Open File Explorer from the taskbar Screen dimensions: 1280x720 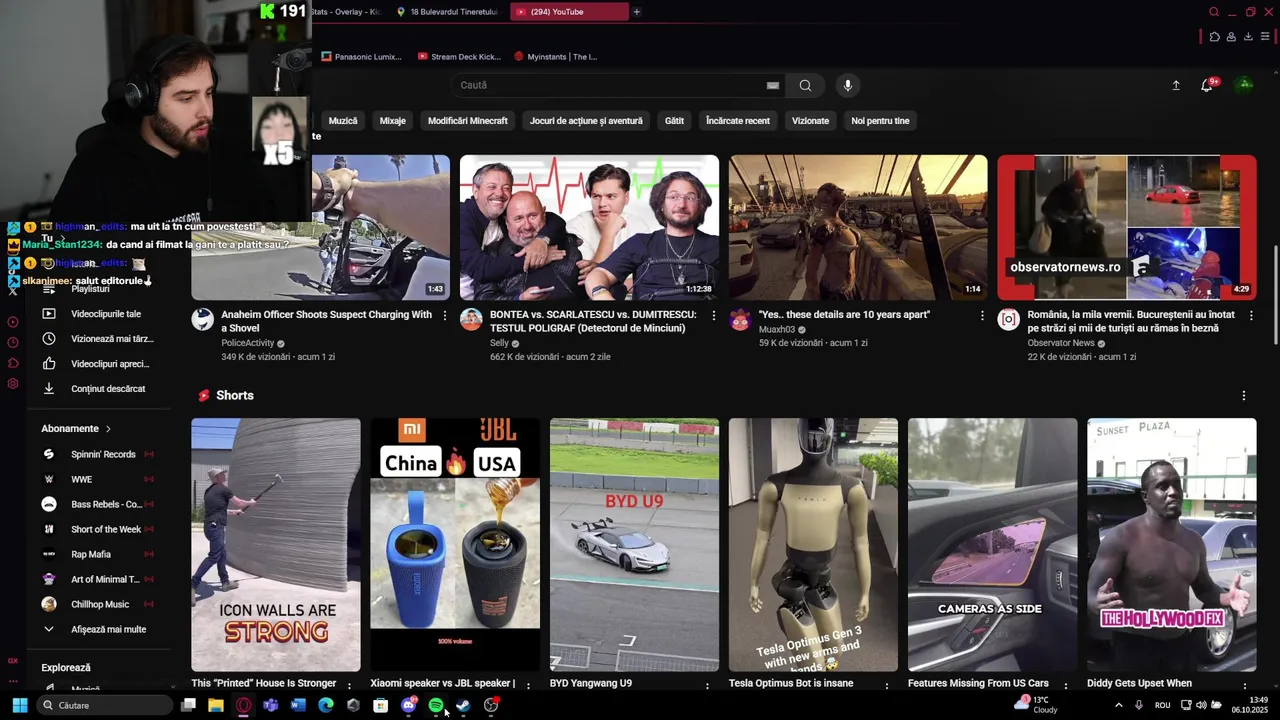click(x=215, y=705)
